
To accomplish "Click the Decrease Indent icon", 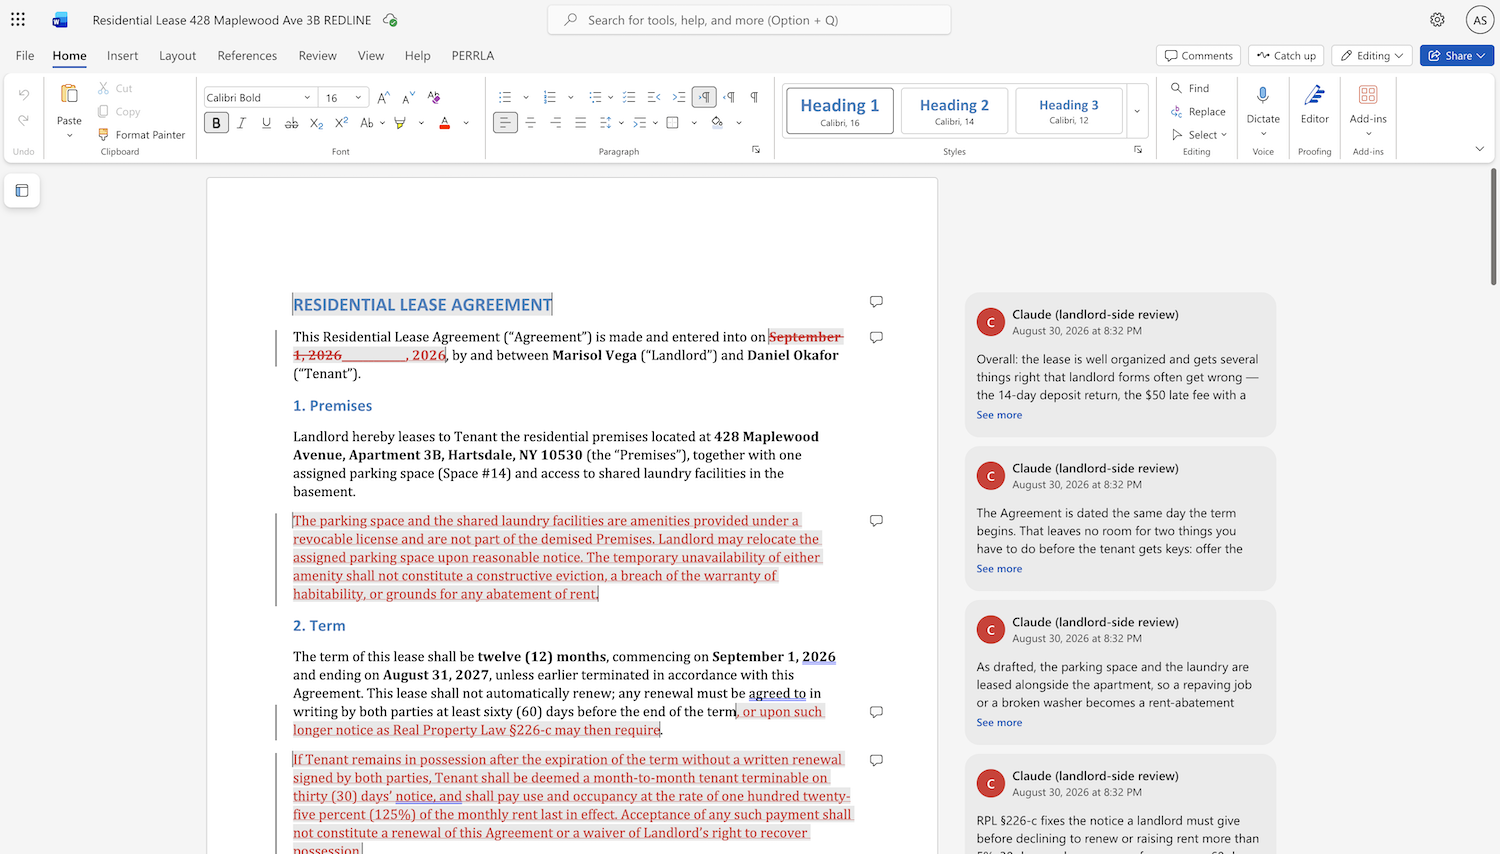I will [x=654, y=98].
